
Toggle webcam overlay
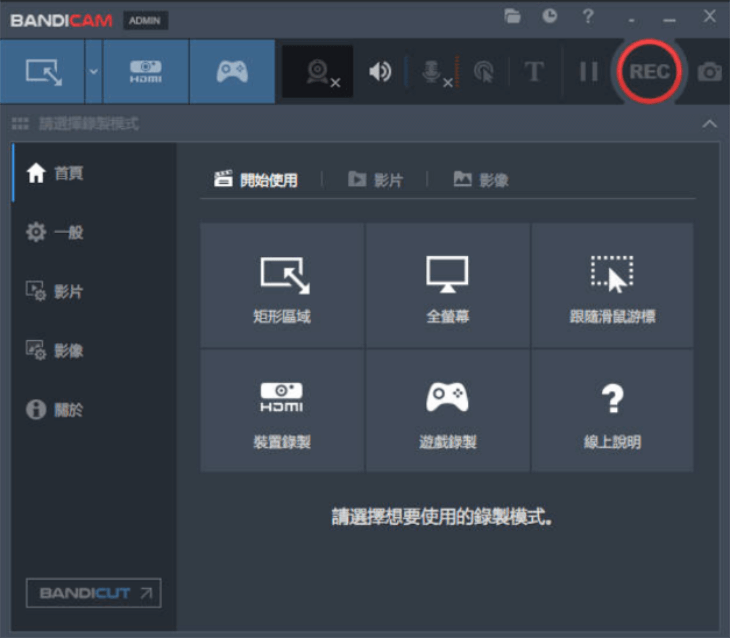[x=318, y=72]
